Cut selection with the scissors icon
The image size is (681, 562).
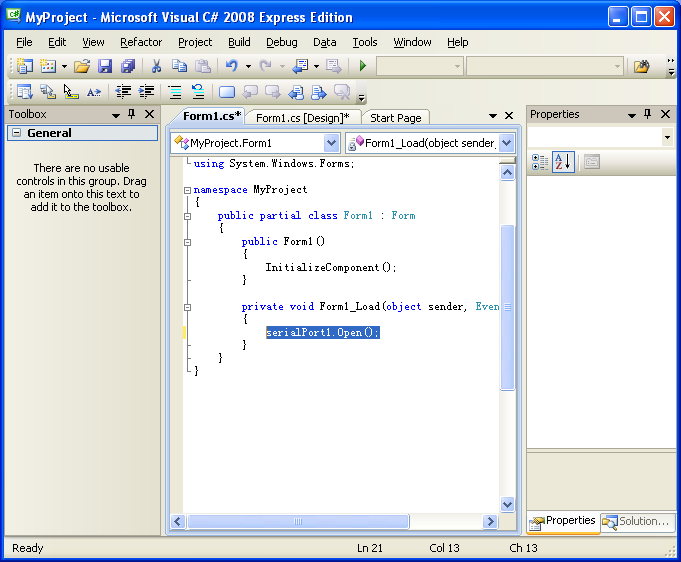coord(156,66)
